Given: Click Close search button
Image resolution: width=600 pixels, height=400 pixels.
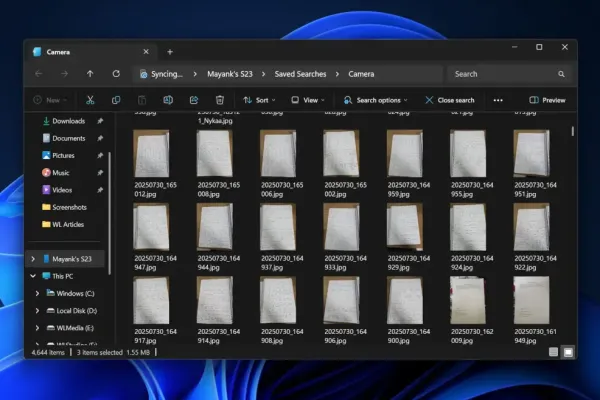Looking at the screenshot, I should (x=450, y=100).
